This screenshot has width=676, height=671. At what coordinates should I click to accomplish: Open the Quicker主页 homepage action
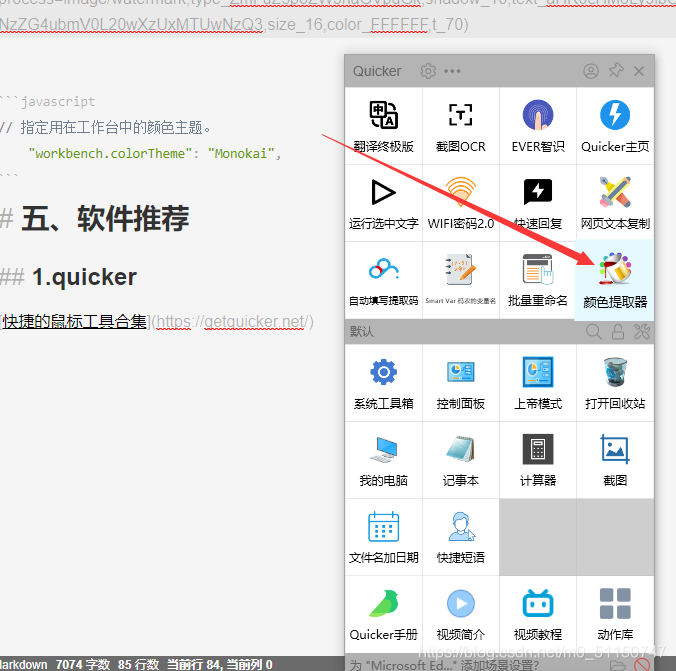tap(615, 125)
